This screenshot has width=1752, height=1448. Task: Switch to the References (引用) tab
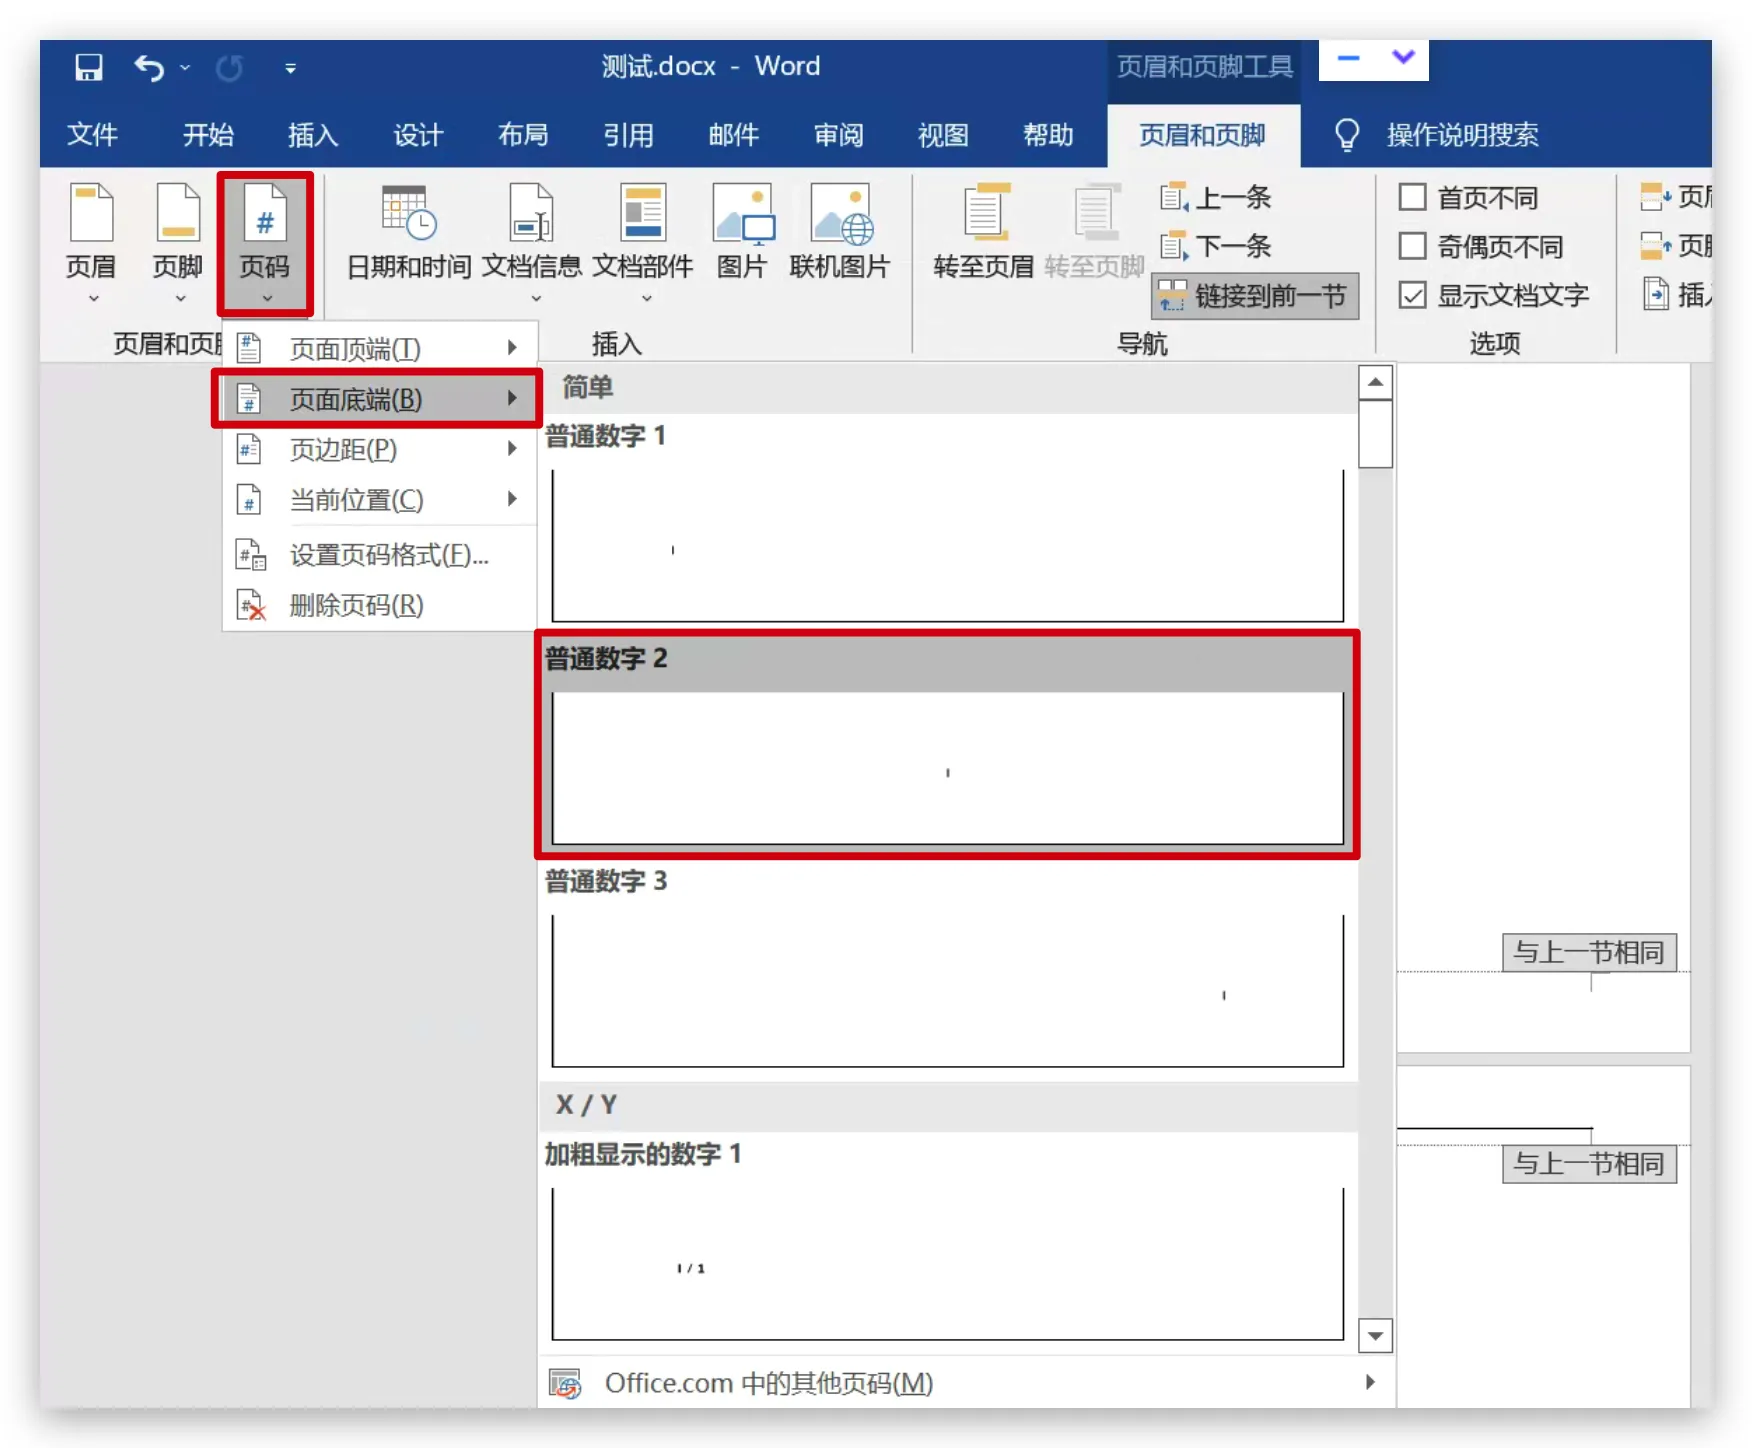tap(628, 135)
